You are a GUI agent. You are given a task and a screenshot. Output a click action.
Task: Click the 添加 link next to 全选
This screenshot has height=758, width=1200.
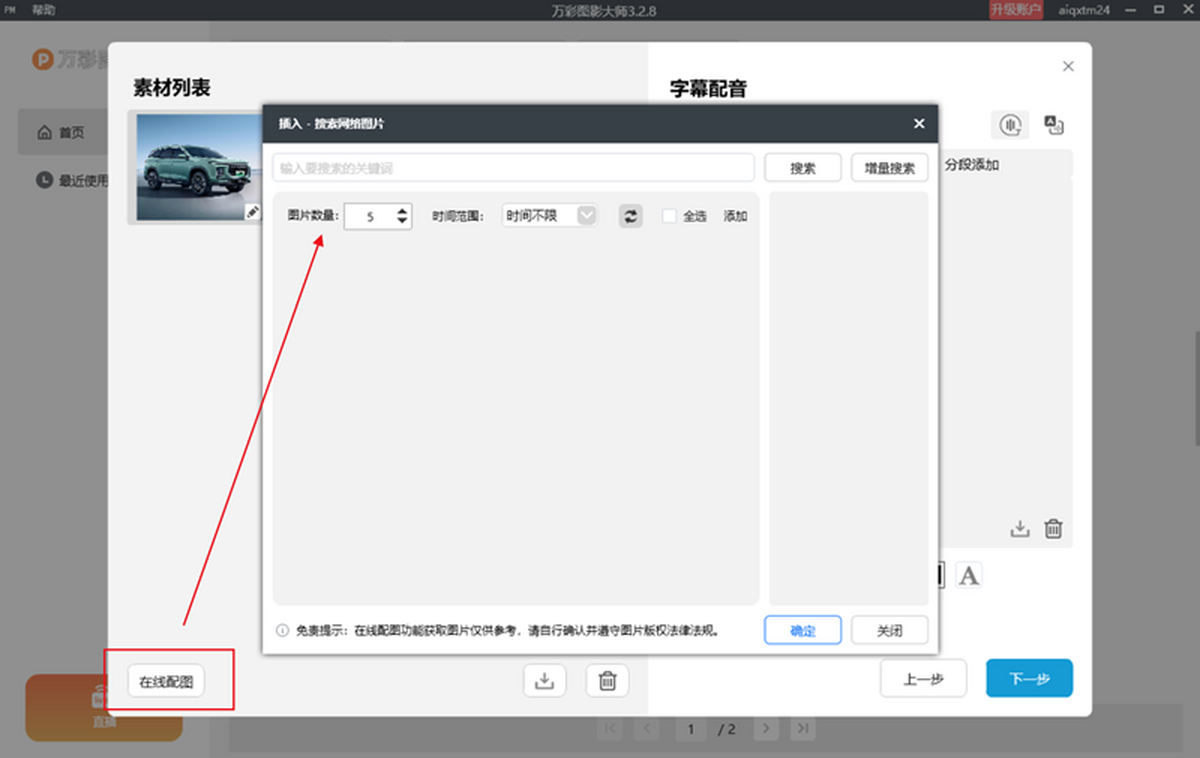pos(735,216)
